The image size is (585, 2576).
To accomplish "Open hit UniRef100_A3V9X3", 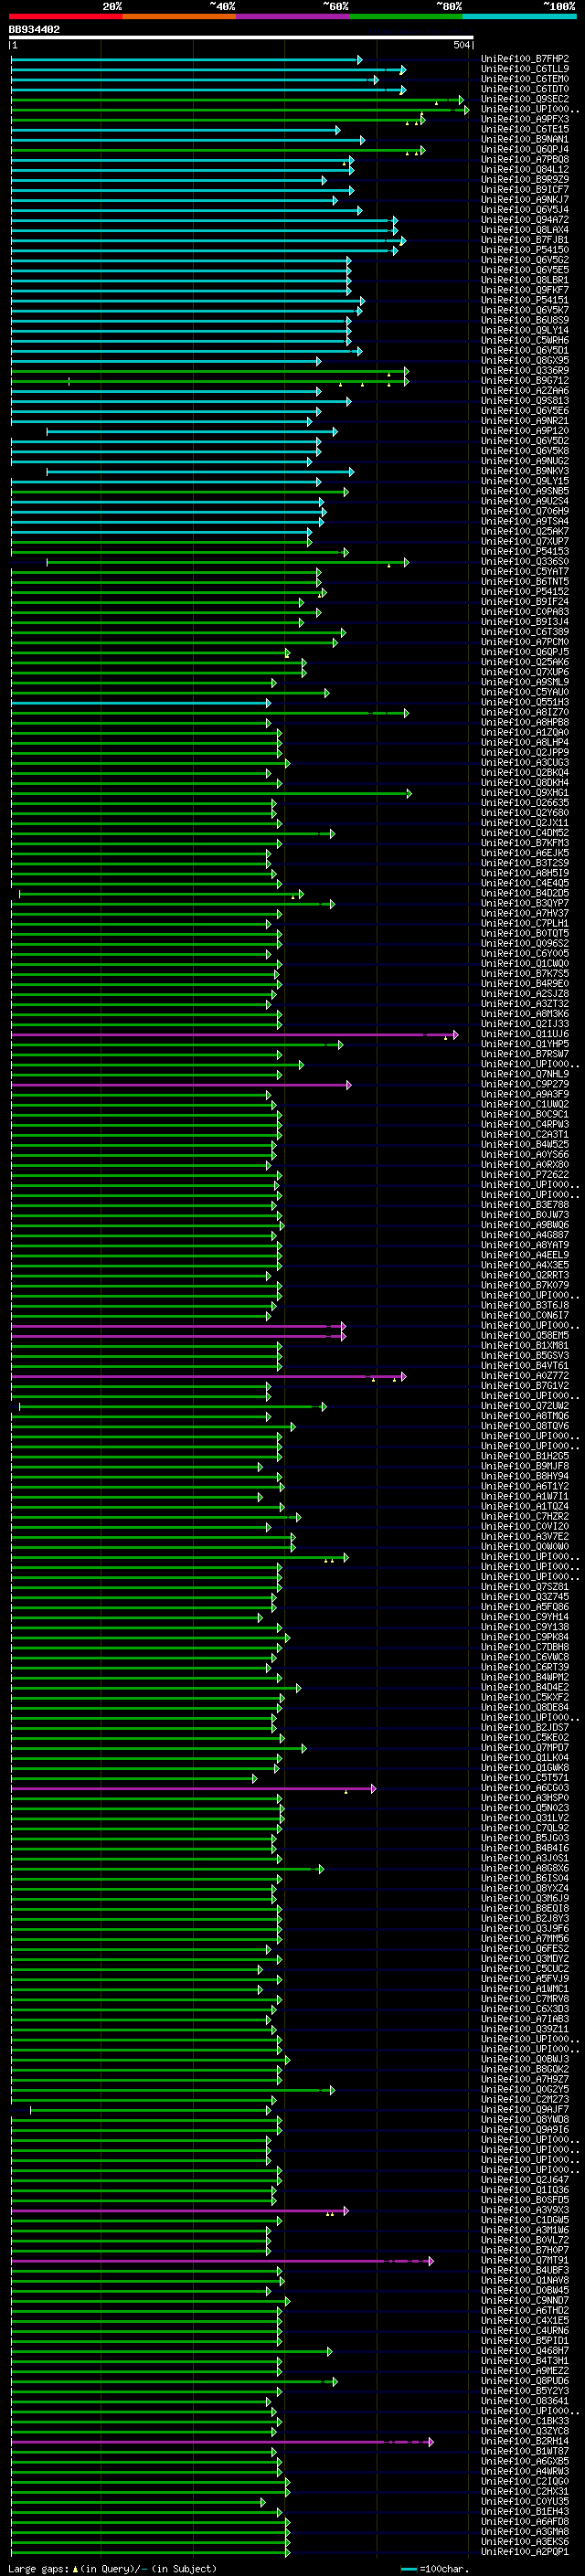I will tap(524, 2211).
